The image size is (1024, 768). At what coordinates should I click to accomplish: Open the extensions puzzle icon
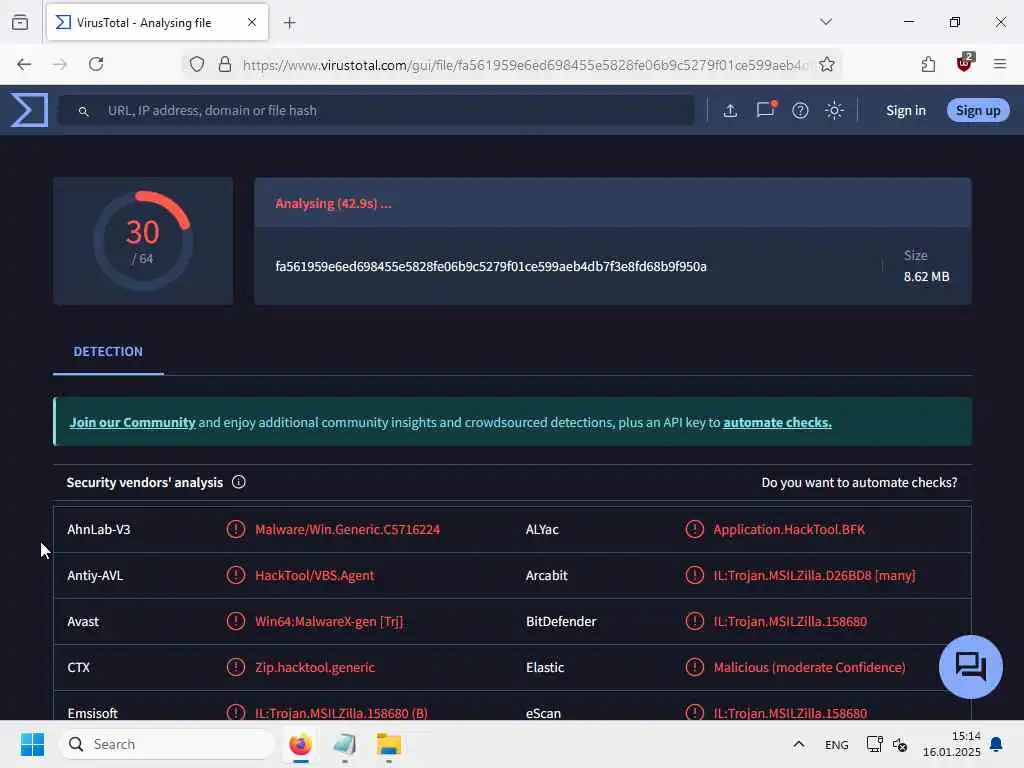click(928, 64)
